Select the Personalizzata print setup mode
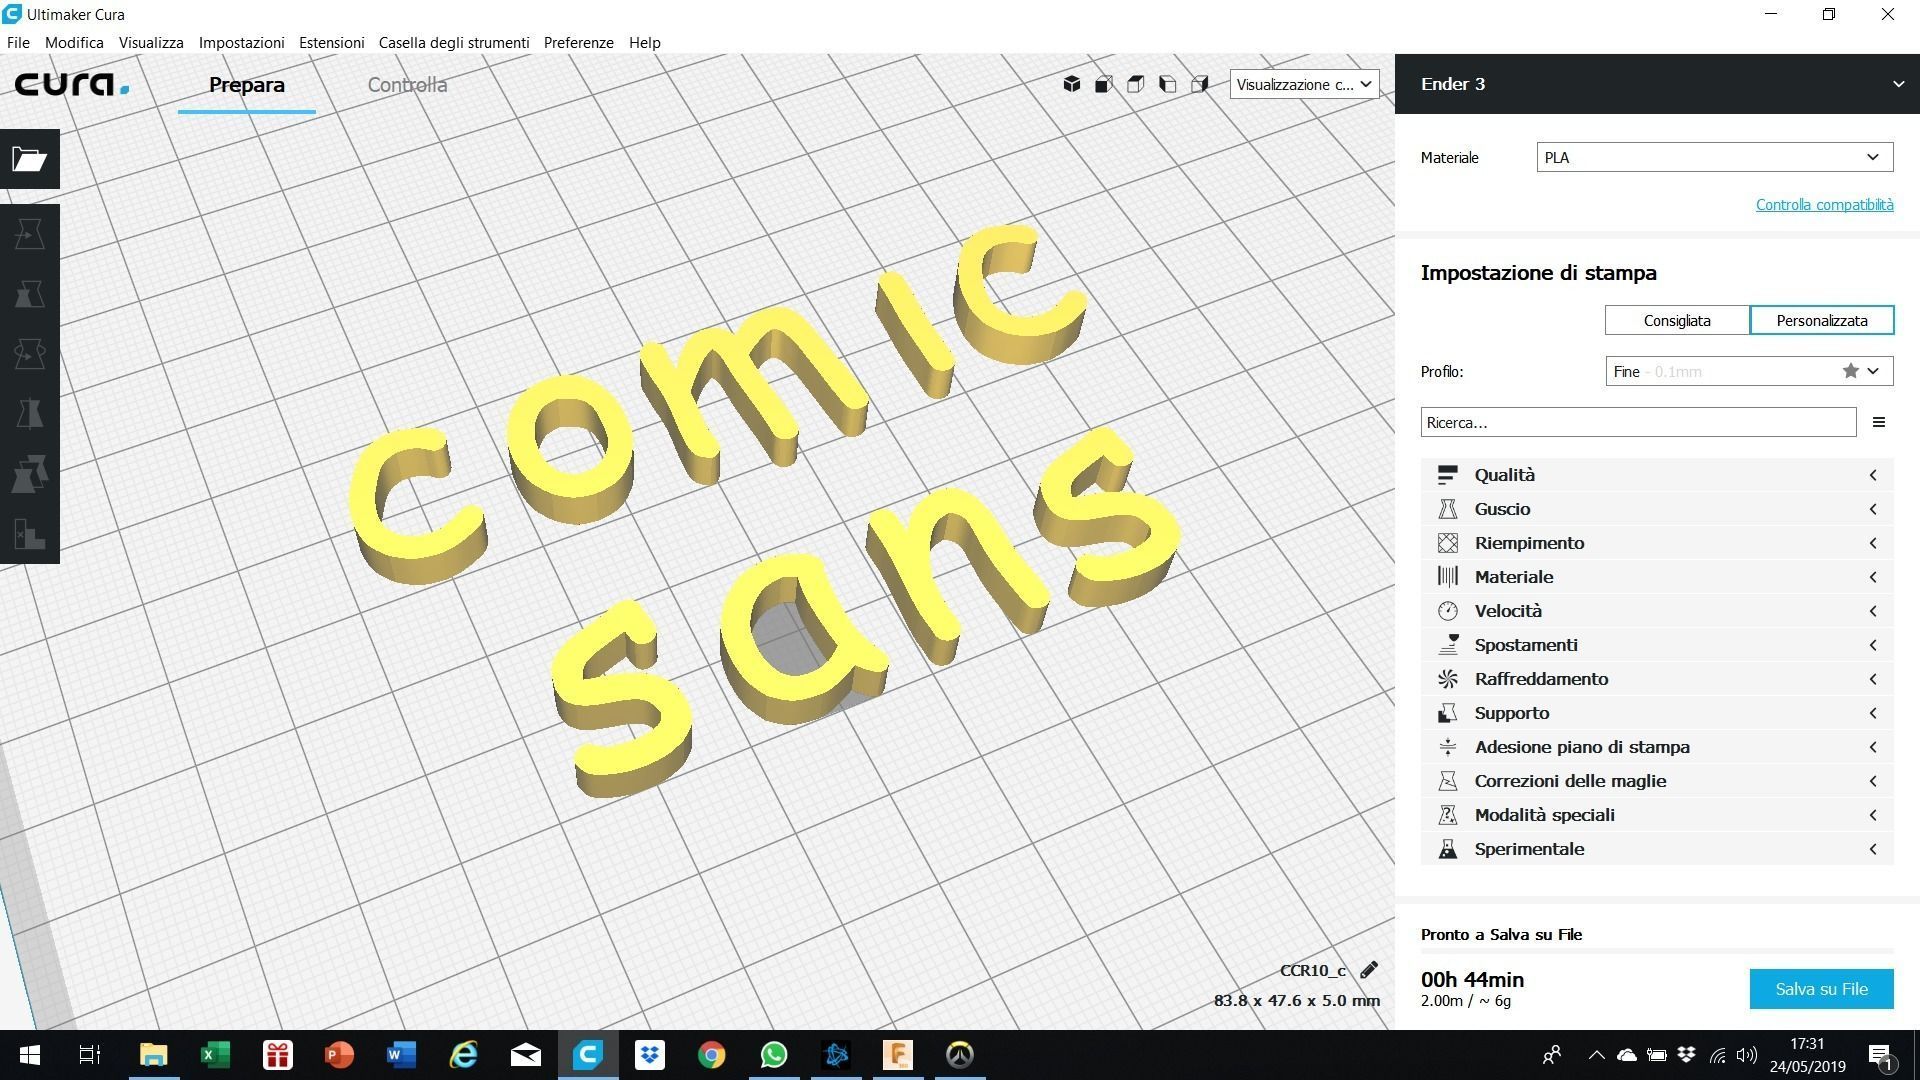 coord(1822,321)
